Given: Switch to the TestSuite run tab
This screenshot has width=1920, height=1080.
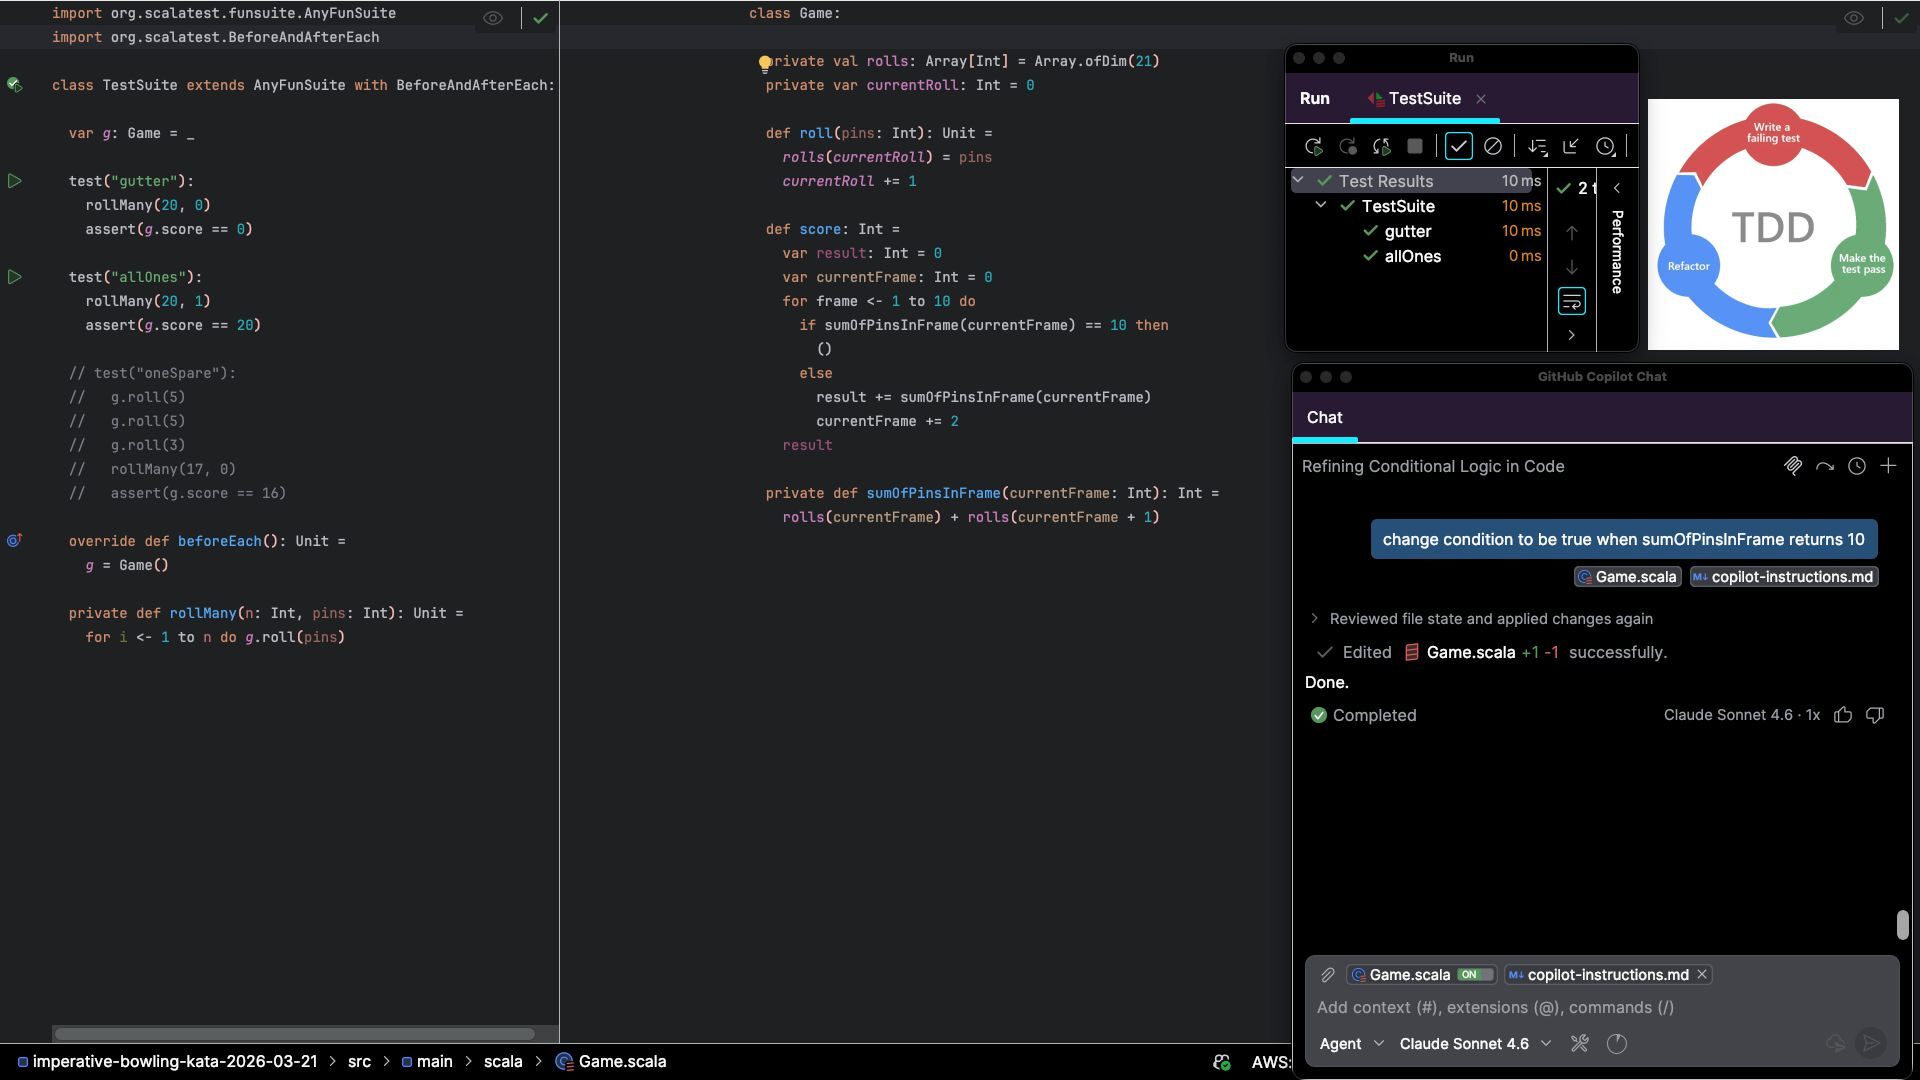Looking at the screenshot, I should [1424, 98].
